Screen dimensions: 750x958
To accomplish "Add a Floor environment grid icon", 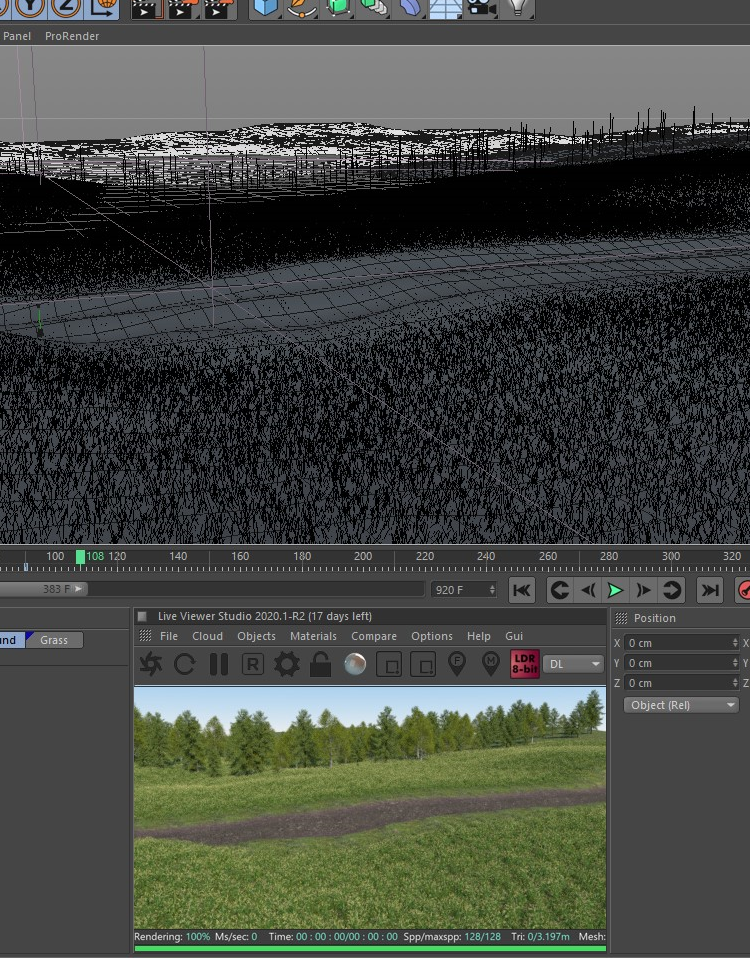I will [x=445, y=8].
